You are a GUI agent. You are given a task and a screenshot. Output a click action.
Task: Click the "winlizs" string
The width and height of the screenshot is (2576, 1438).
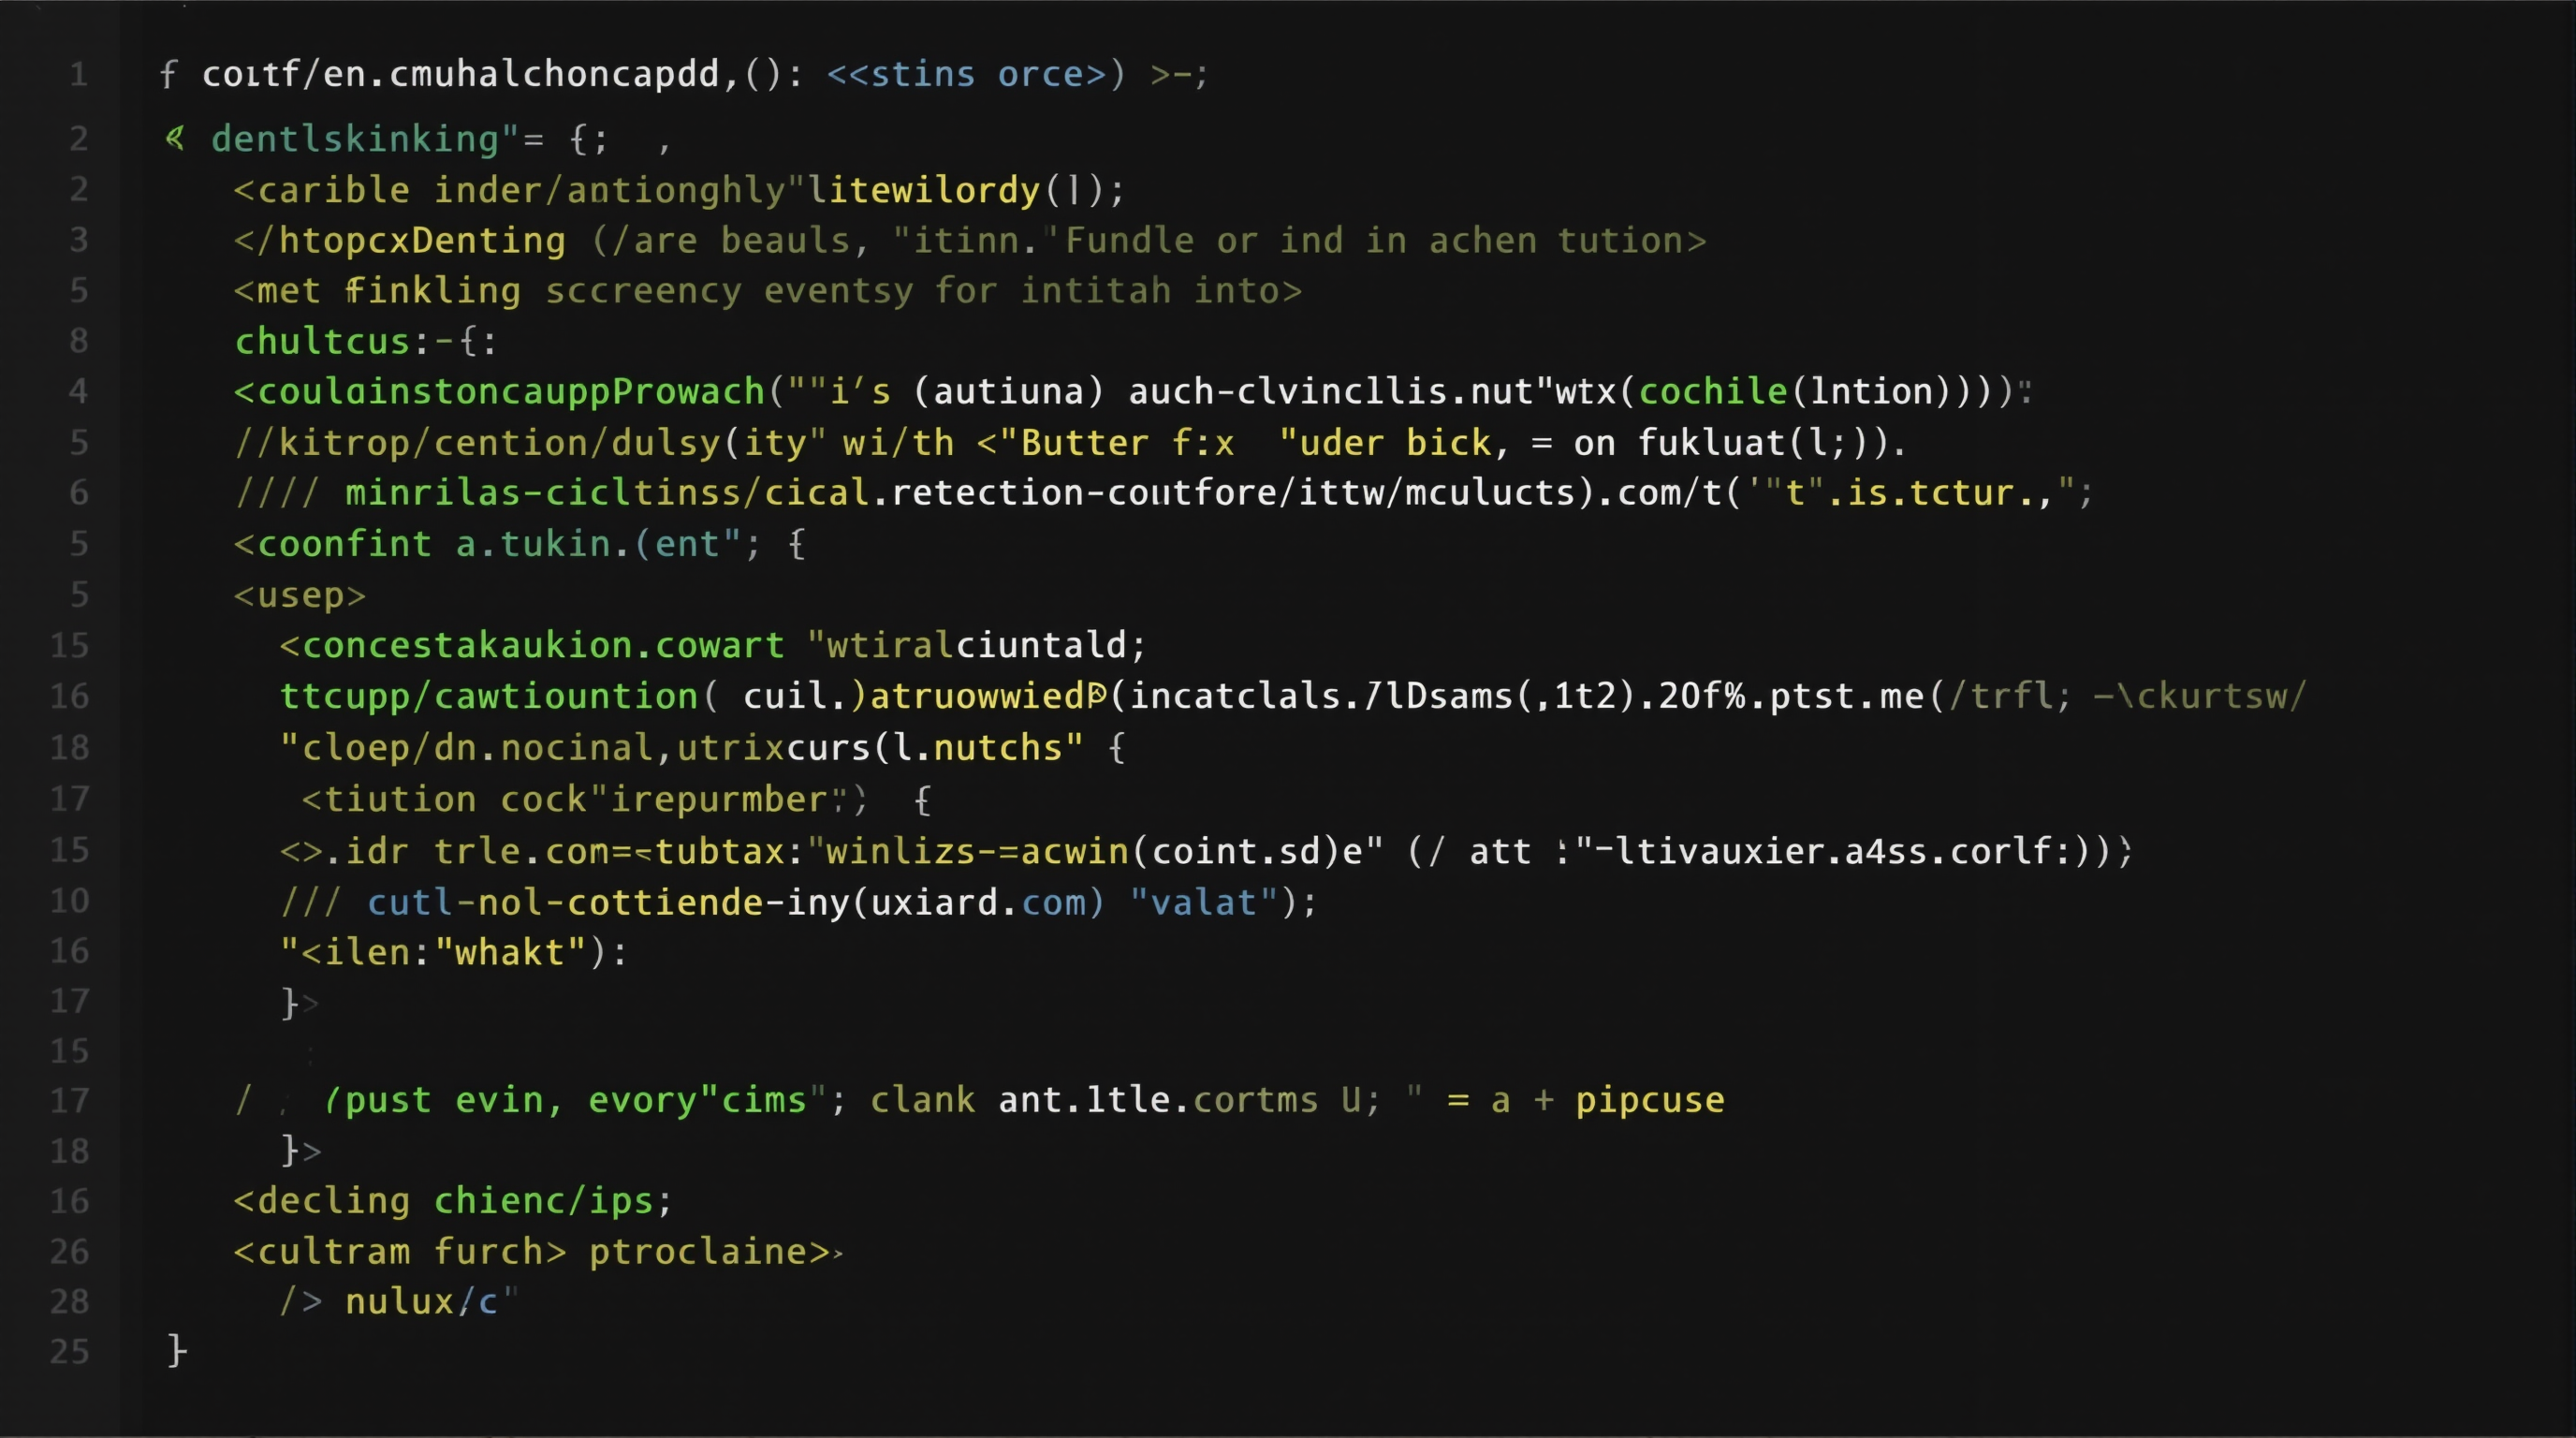click(900, 851)
